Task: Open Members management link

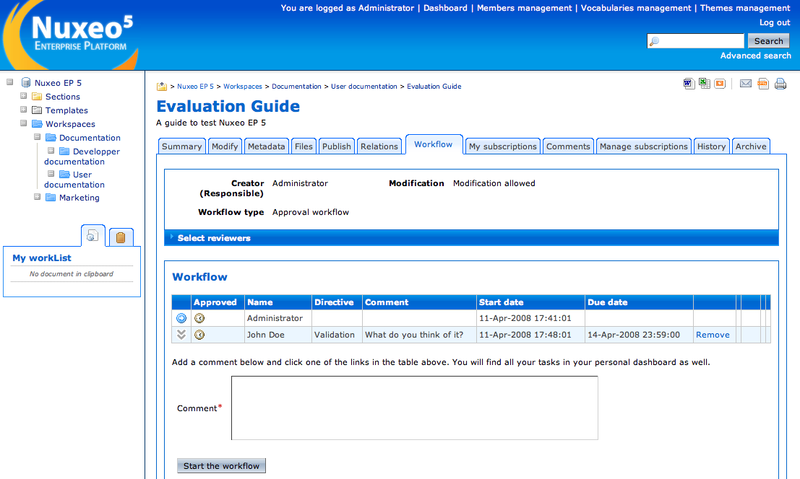Action: [524, 8]
